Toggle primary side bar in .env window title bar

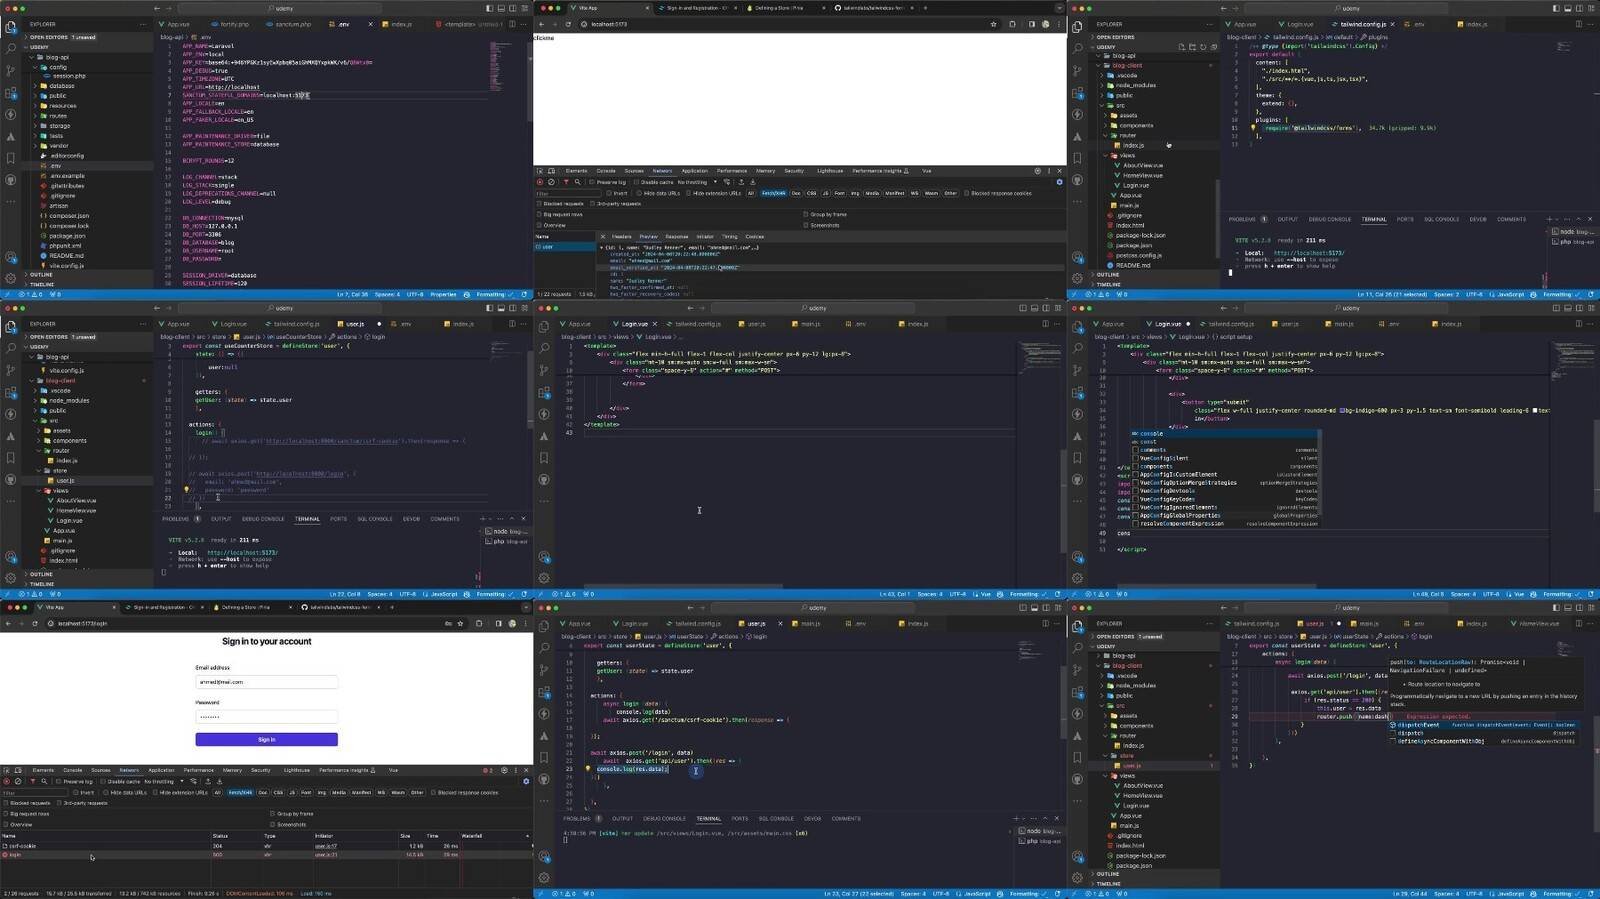tap(489, 9)
